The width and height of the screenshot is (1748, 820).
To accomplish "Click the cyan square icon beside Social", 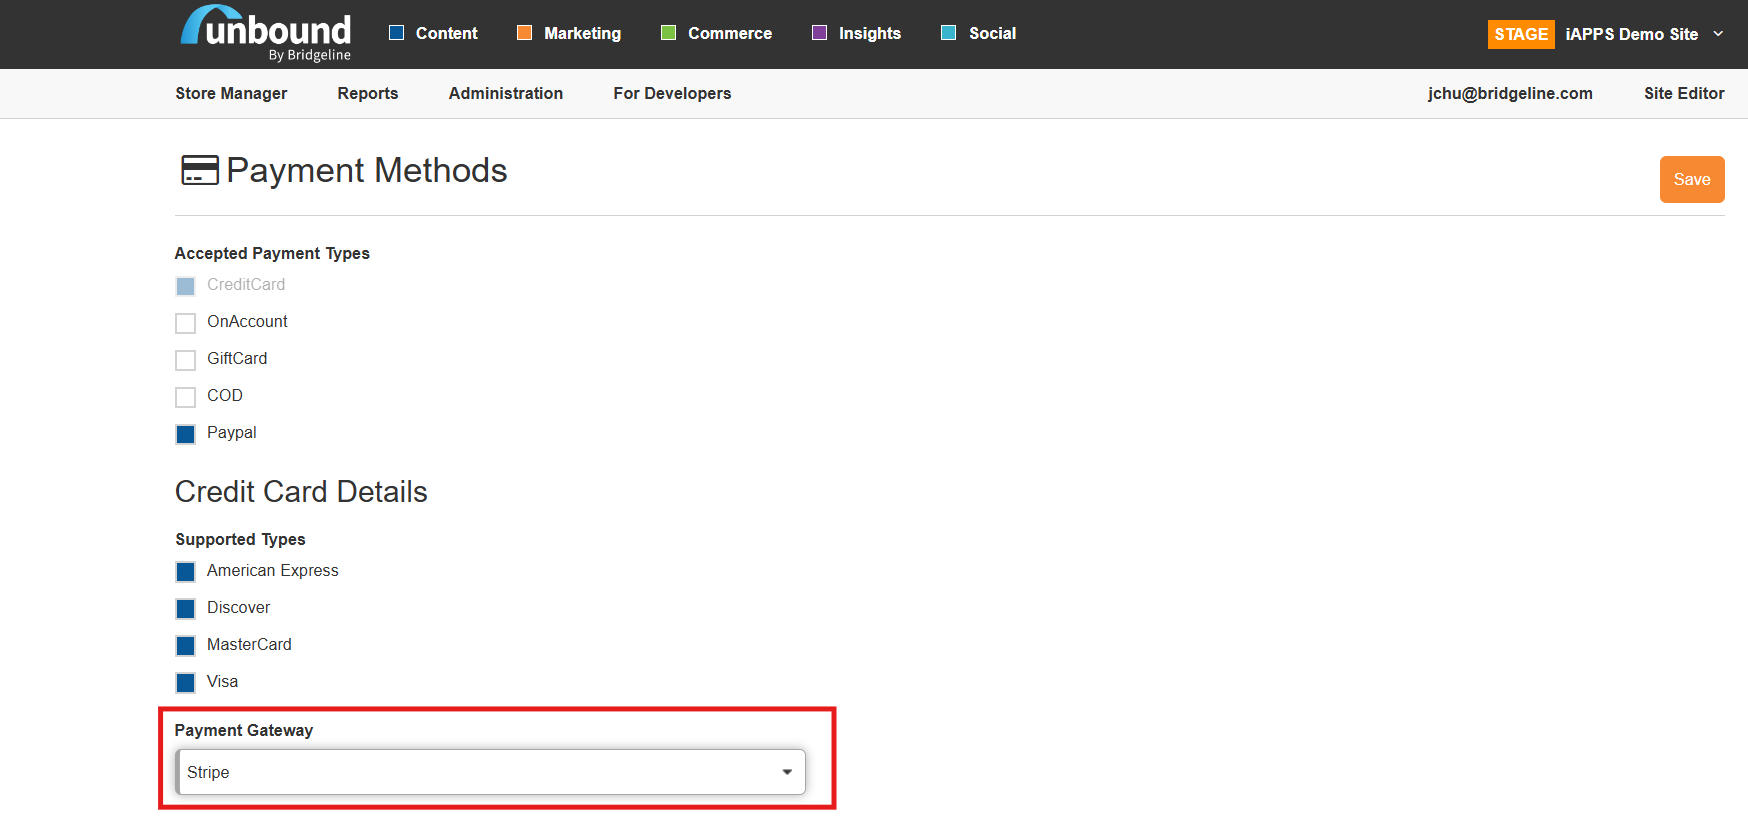I will pos(948,33).
